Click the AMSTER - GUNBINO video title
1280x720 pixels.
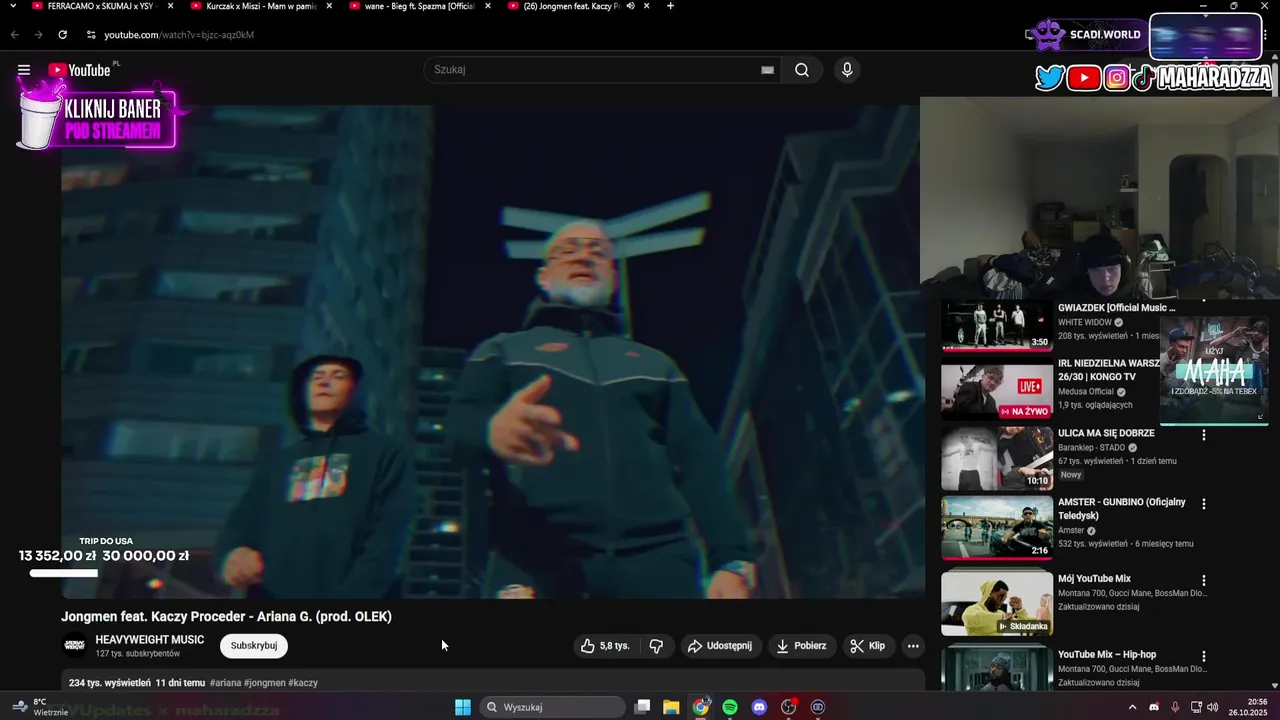(1122, 508)
